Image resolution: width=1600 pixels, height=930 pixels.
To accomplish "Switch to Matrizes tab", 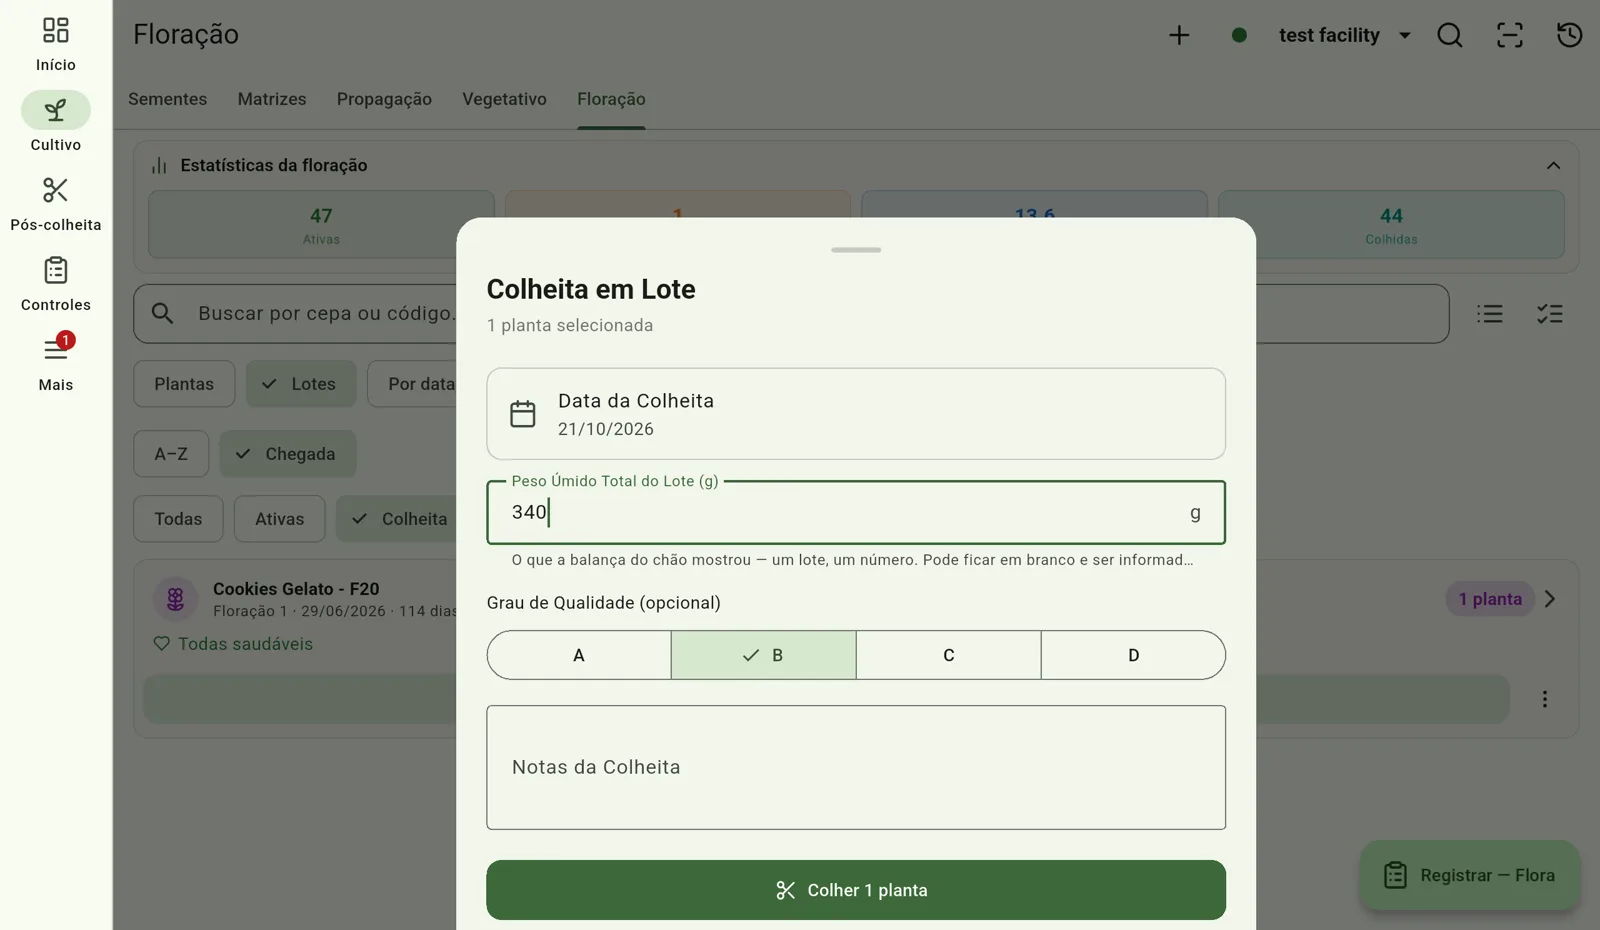I will (x=272, y=99).
